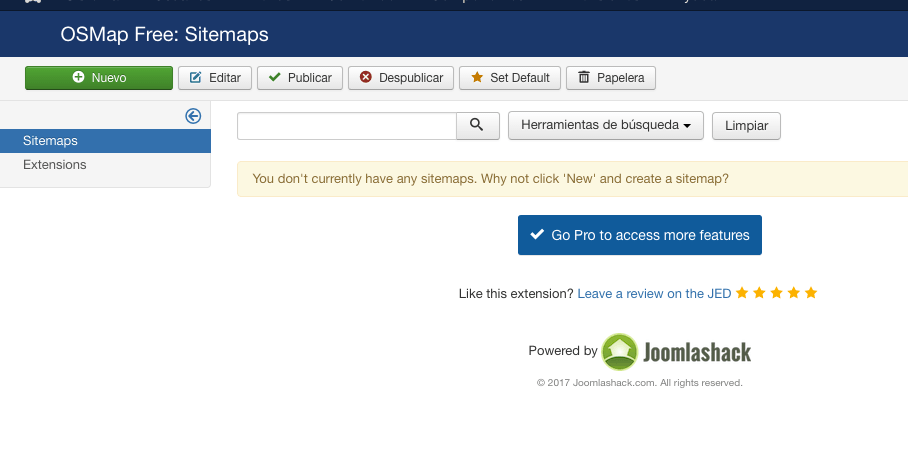Click the 2017 Joomlashack.com copyright text

click(x=639, y=383)
